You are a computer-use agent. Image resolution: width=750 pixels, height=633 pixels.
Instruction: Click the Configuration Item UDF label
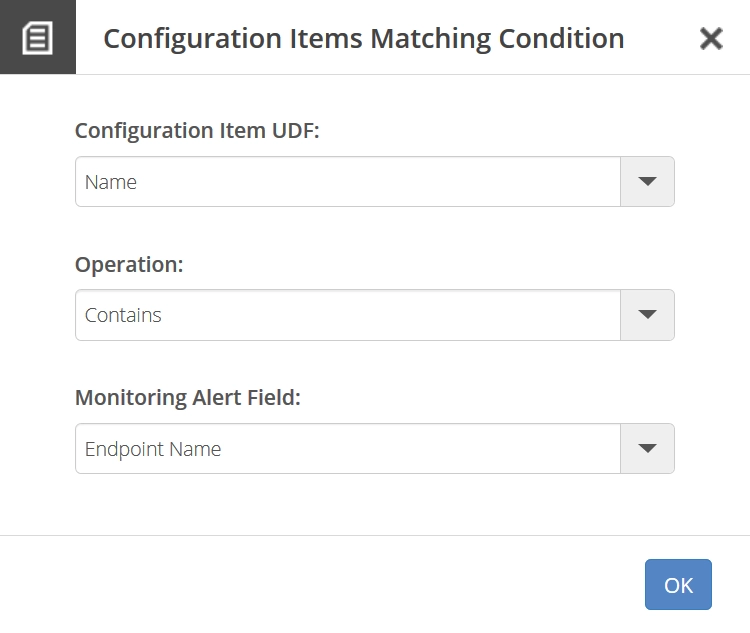tap(197, 131)
